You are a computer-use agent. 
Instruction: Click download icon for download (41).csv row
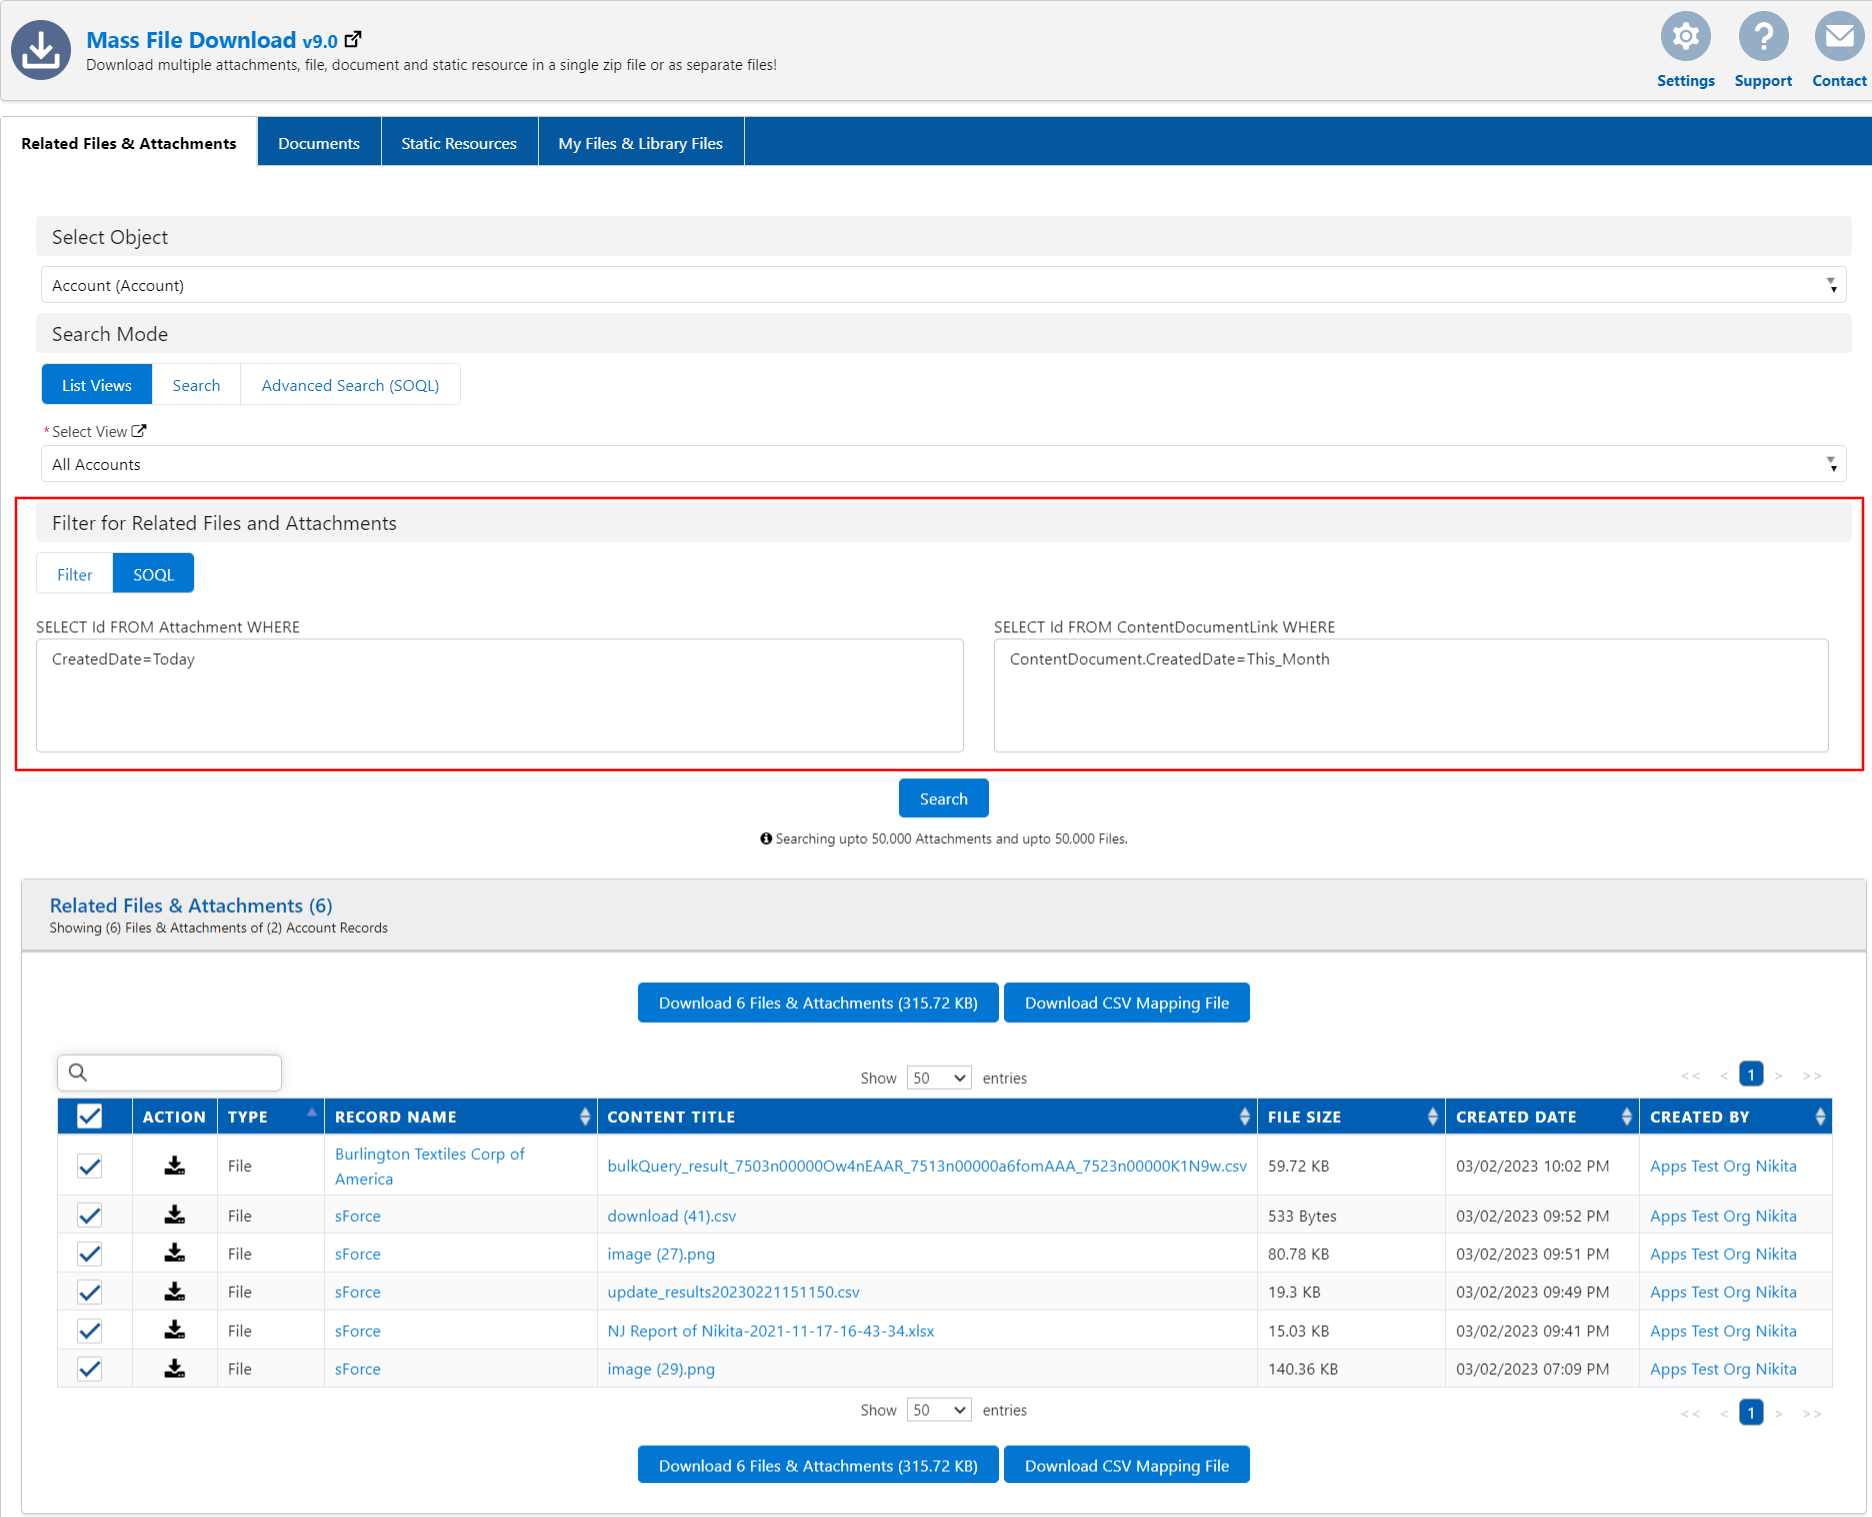tap(174, 1214)
